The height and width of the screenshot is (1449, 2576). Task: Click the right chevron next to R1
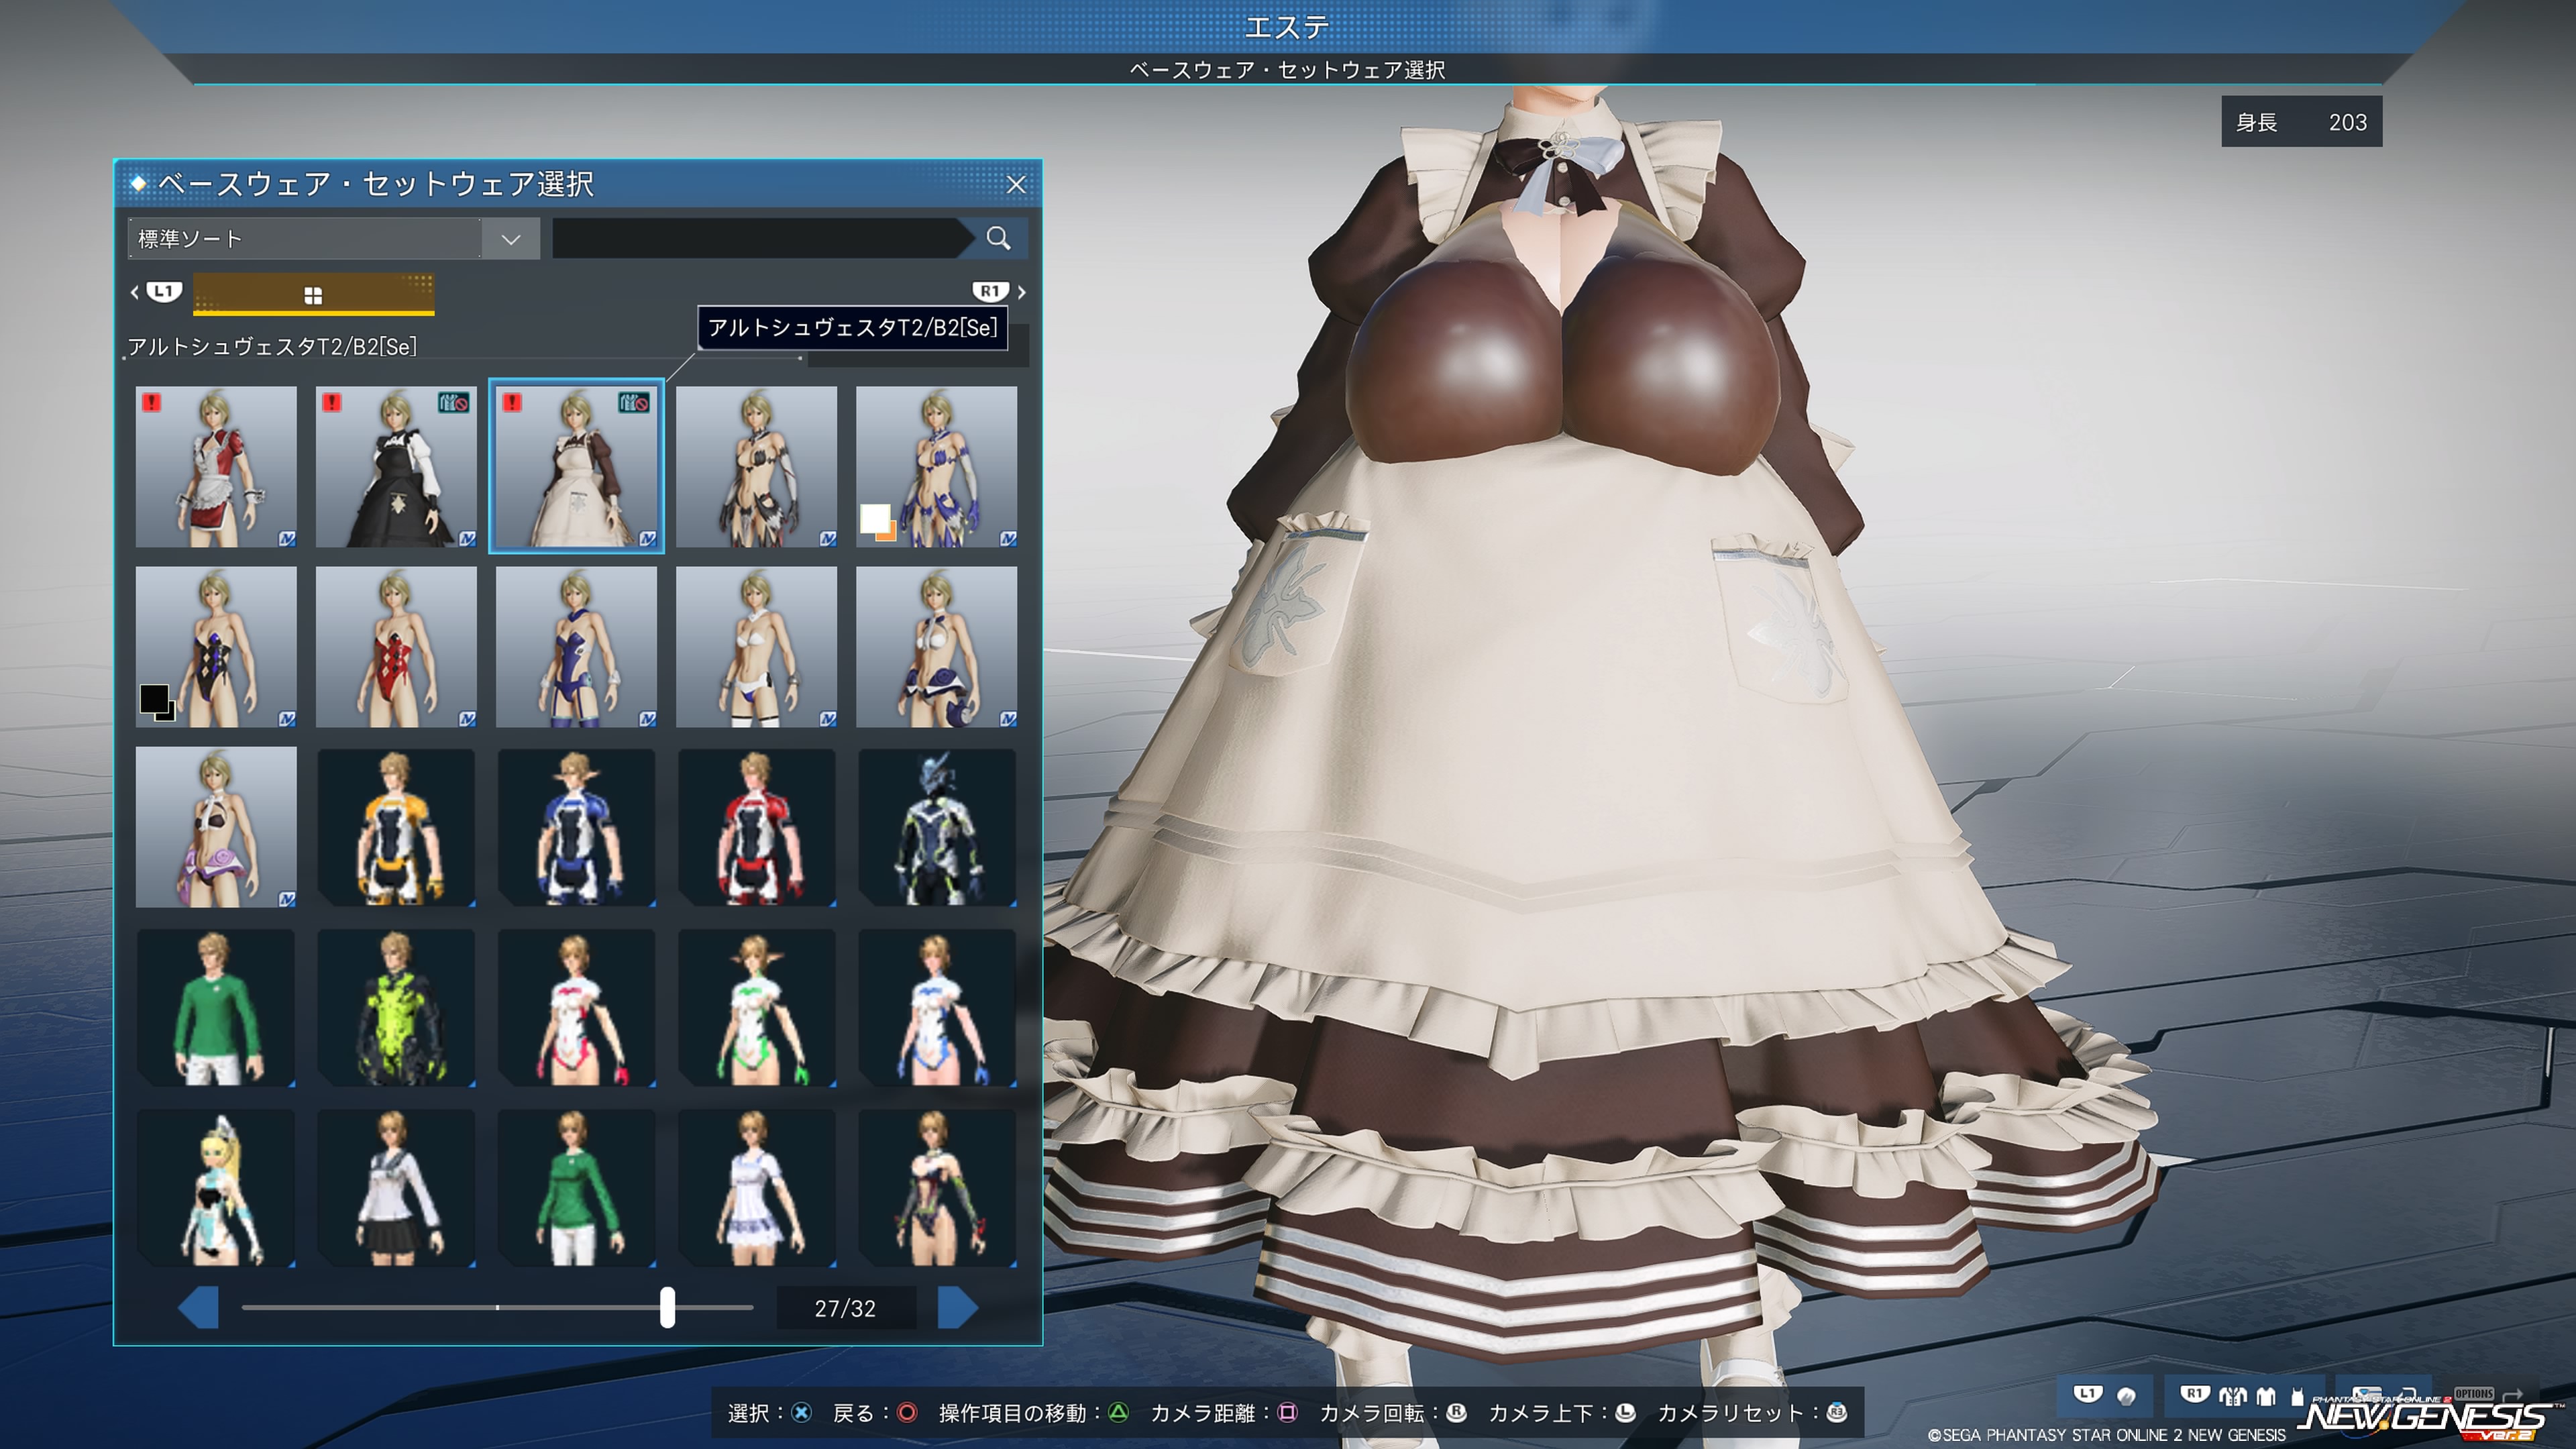1021,292
